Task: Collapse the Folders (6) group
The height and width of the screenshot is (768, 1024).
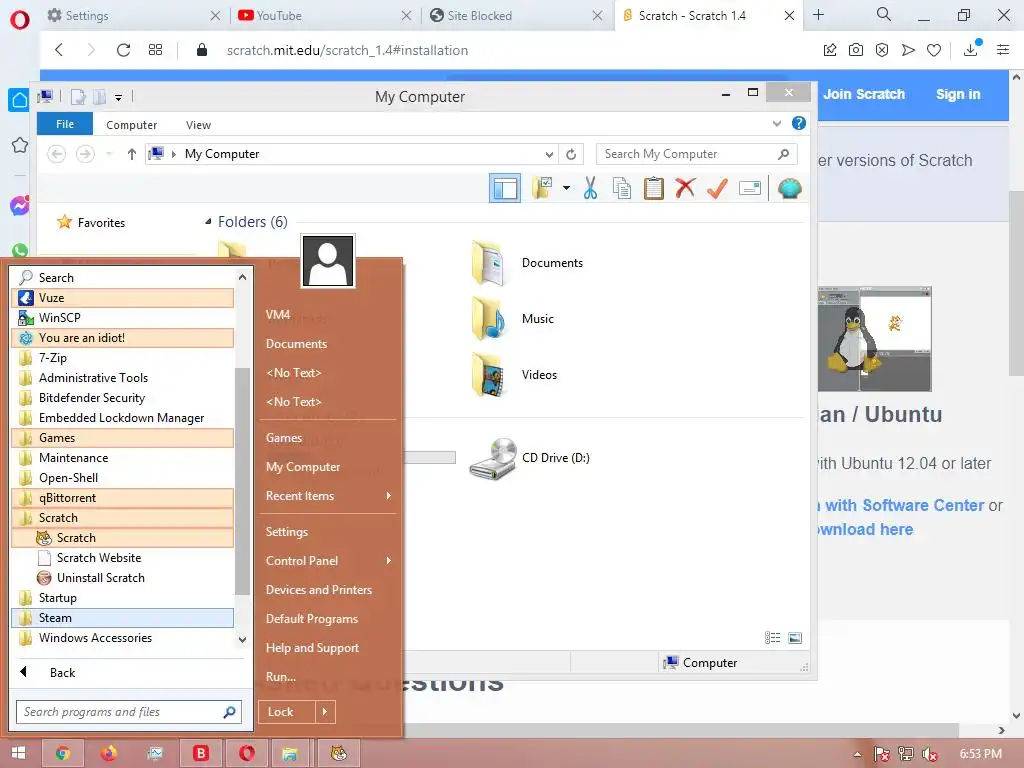Action: point(208,222)
